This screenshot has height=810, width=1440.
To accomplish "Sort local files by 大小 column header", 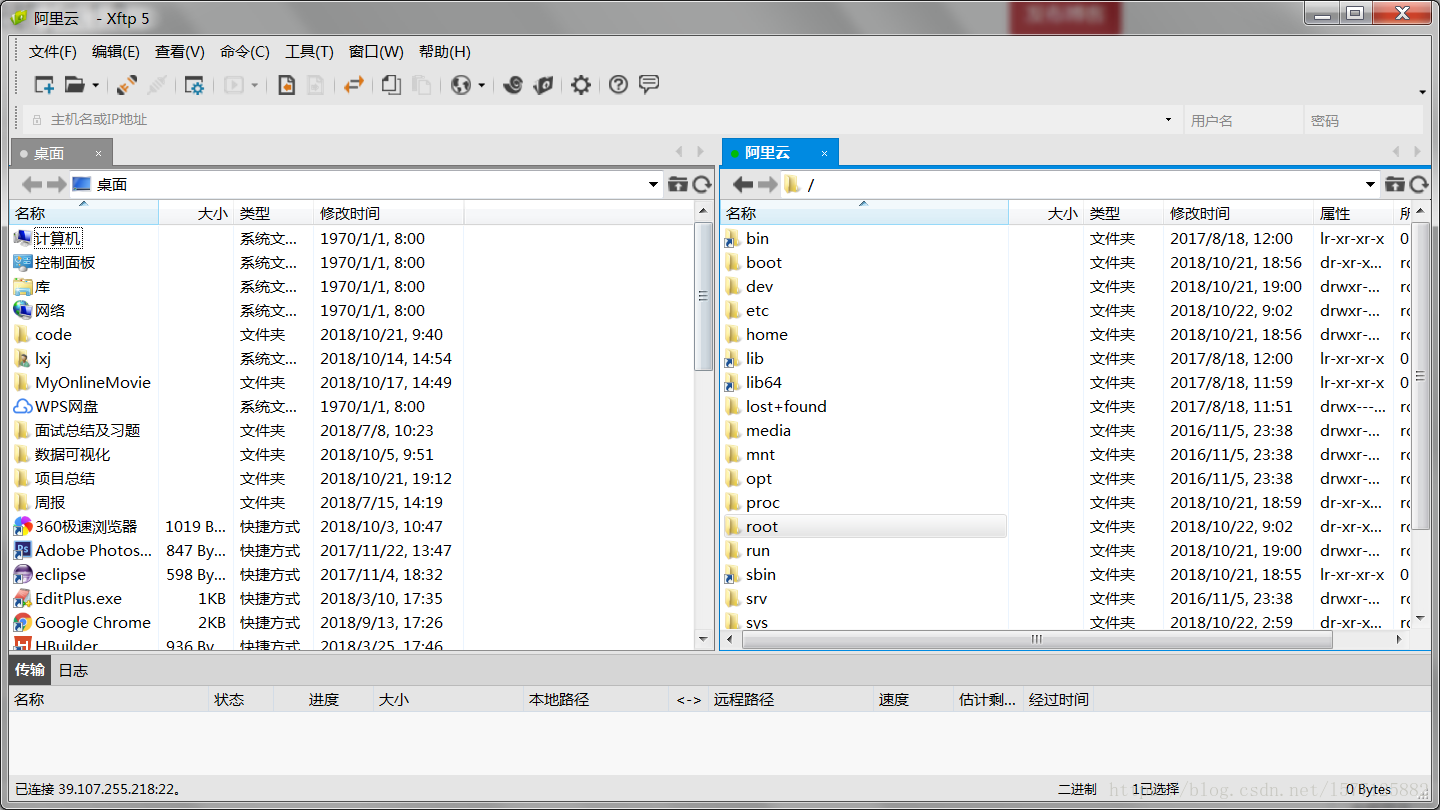I will coord(196,213).
